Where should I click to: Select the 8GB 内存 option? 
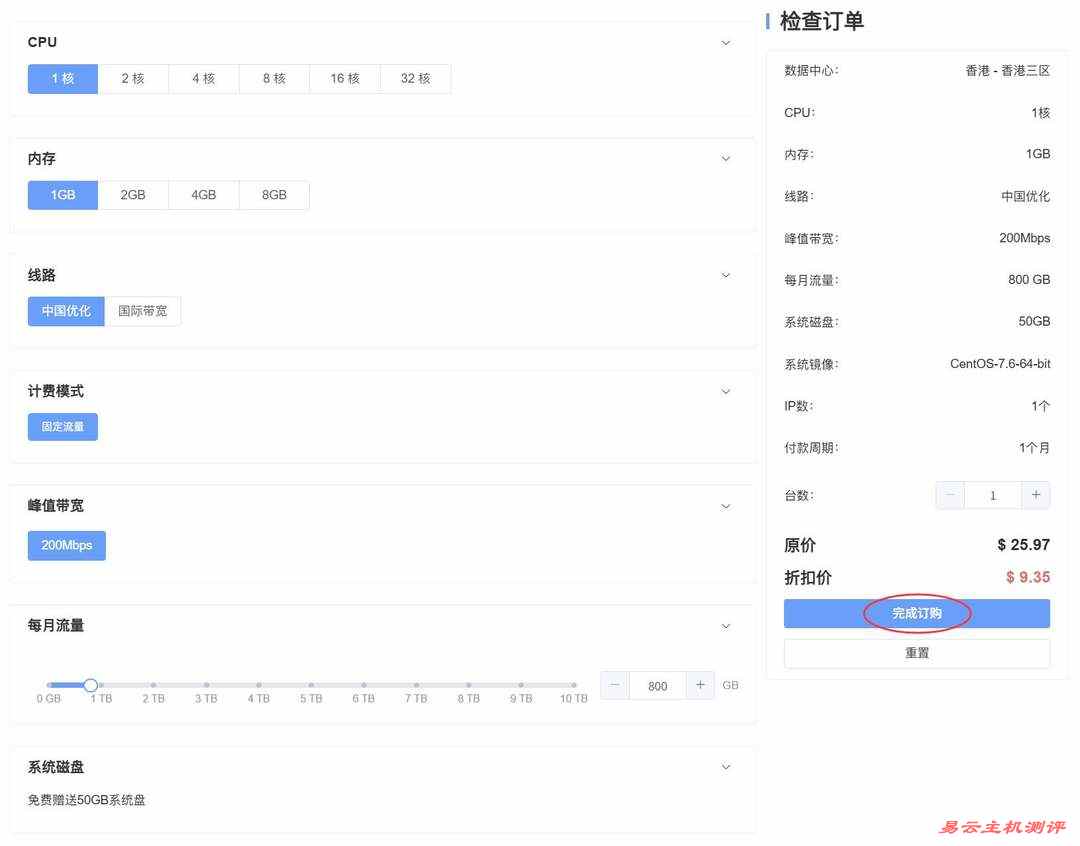(x=273, y=195)
